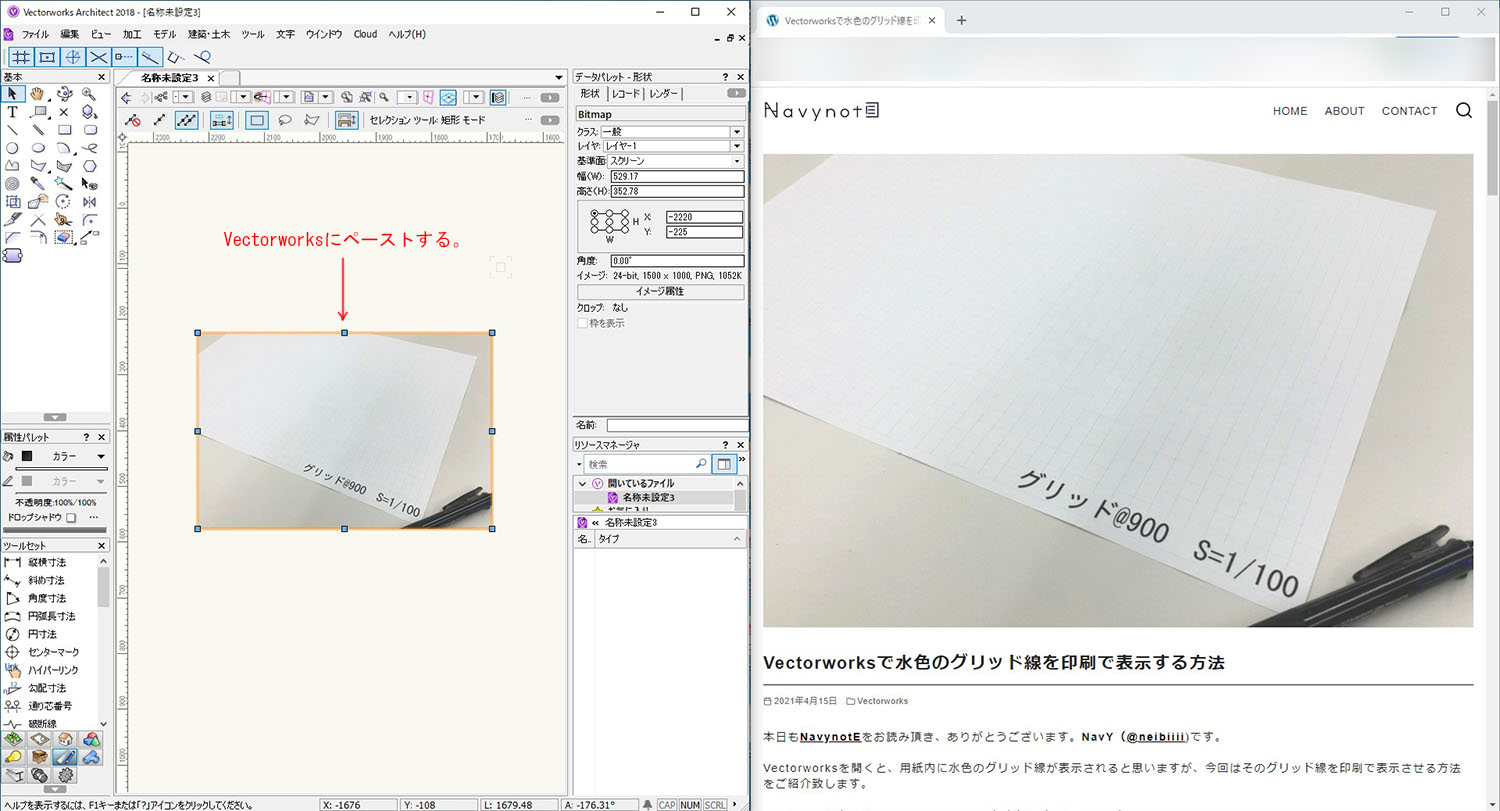Image resolution: width=1500 pixels, height=811 pixels.
Task: Open the File (ファイル) menu
Action: (x=35, y=34)
